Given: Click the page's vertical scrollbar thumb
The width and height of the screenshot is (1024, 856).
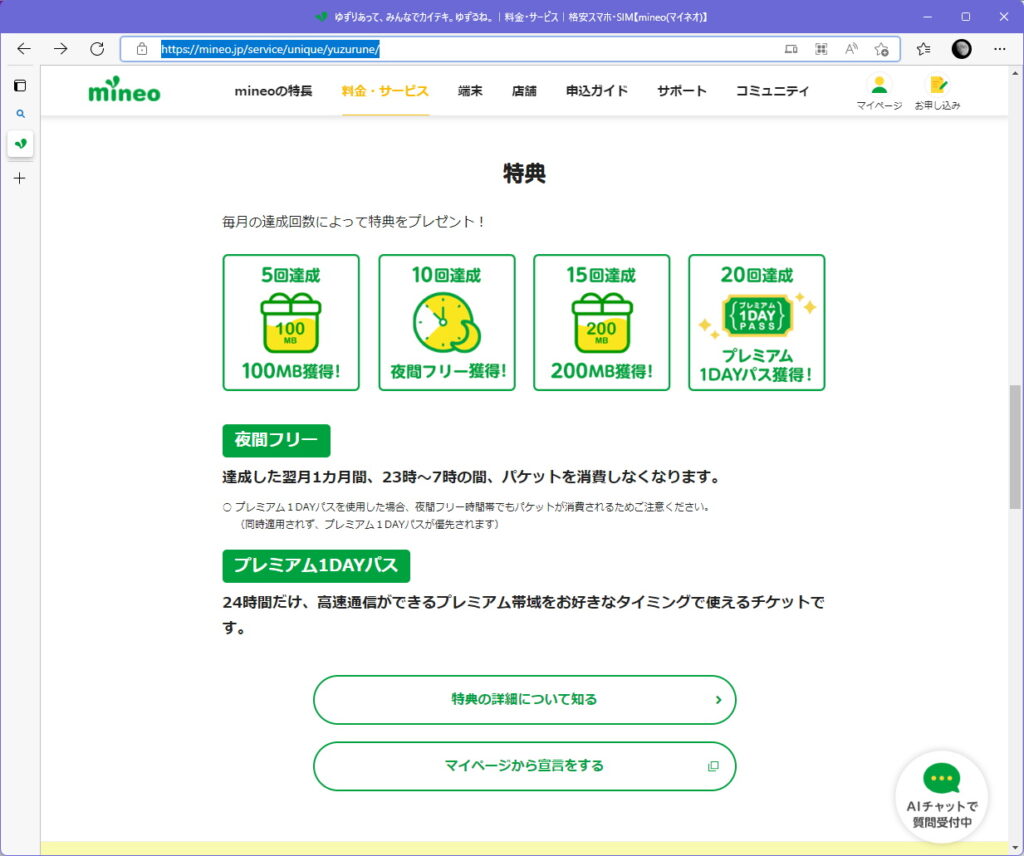Looking at the screenshot, I should [x=1015, y=447].
